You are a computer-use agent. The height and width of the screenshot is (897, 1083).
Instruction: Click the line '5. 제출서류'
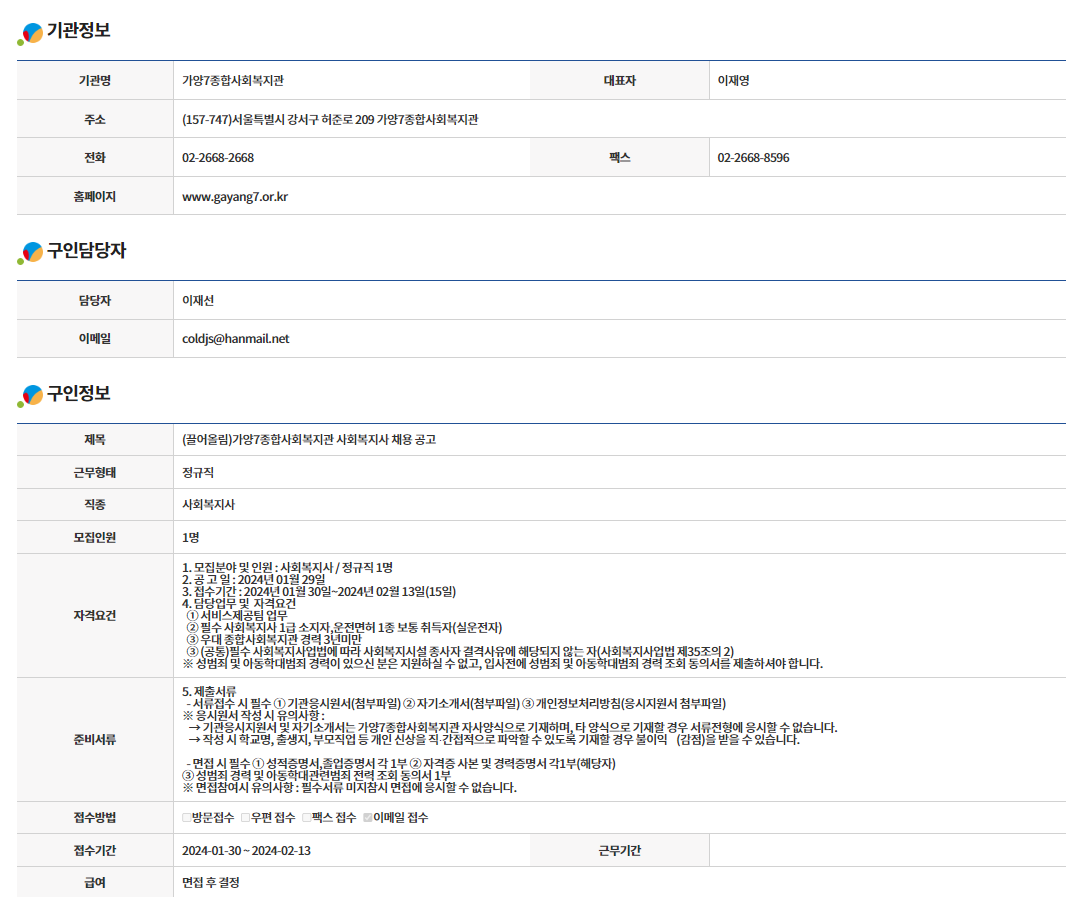pos(209,691)
